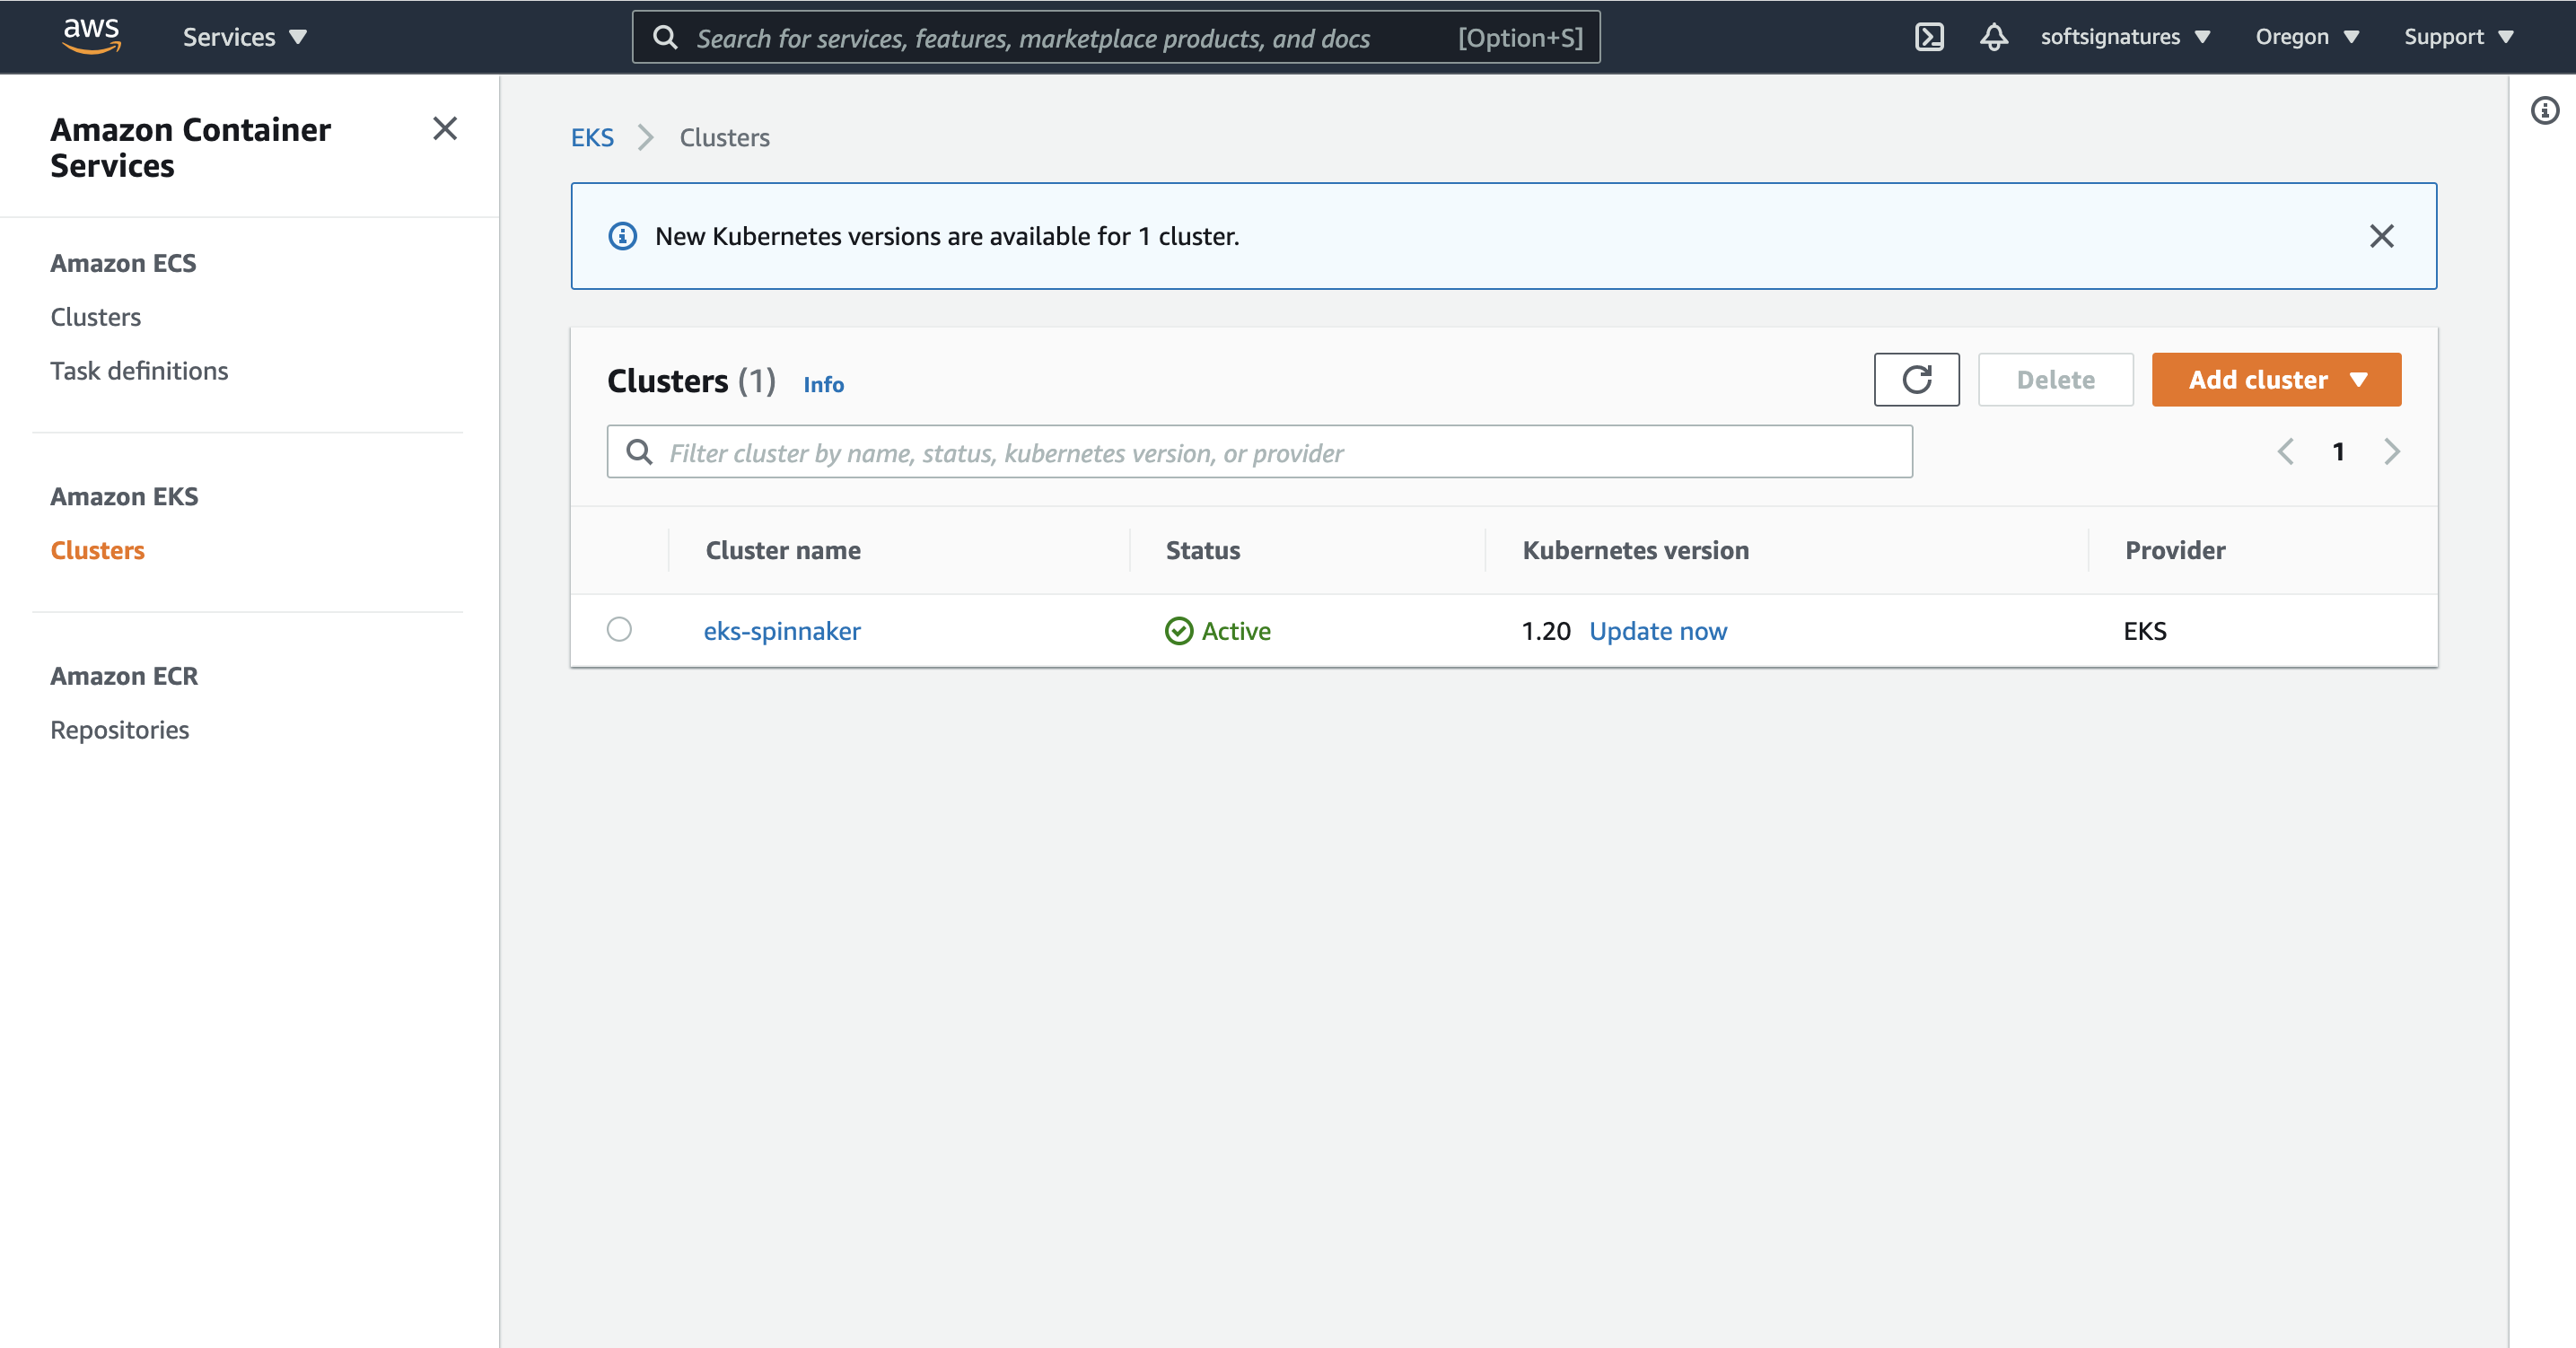The height and width of the screenshot is (1348, 2576).
Task: Dismiss the Kubernetes versions notification banner
Action: (2381, 236)
